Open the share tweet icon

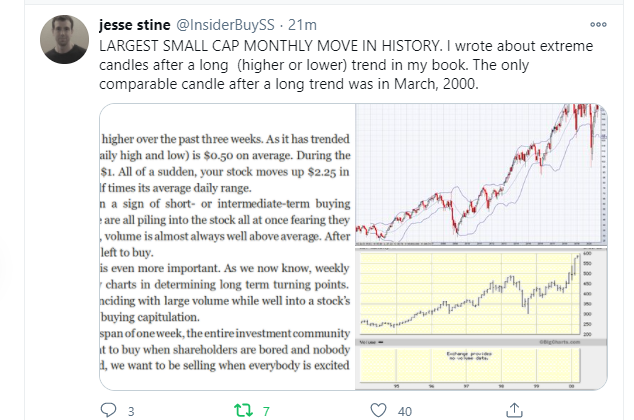tap(513, 408)
